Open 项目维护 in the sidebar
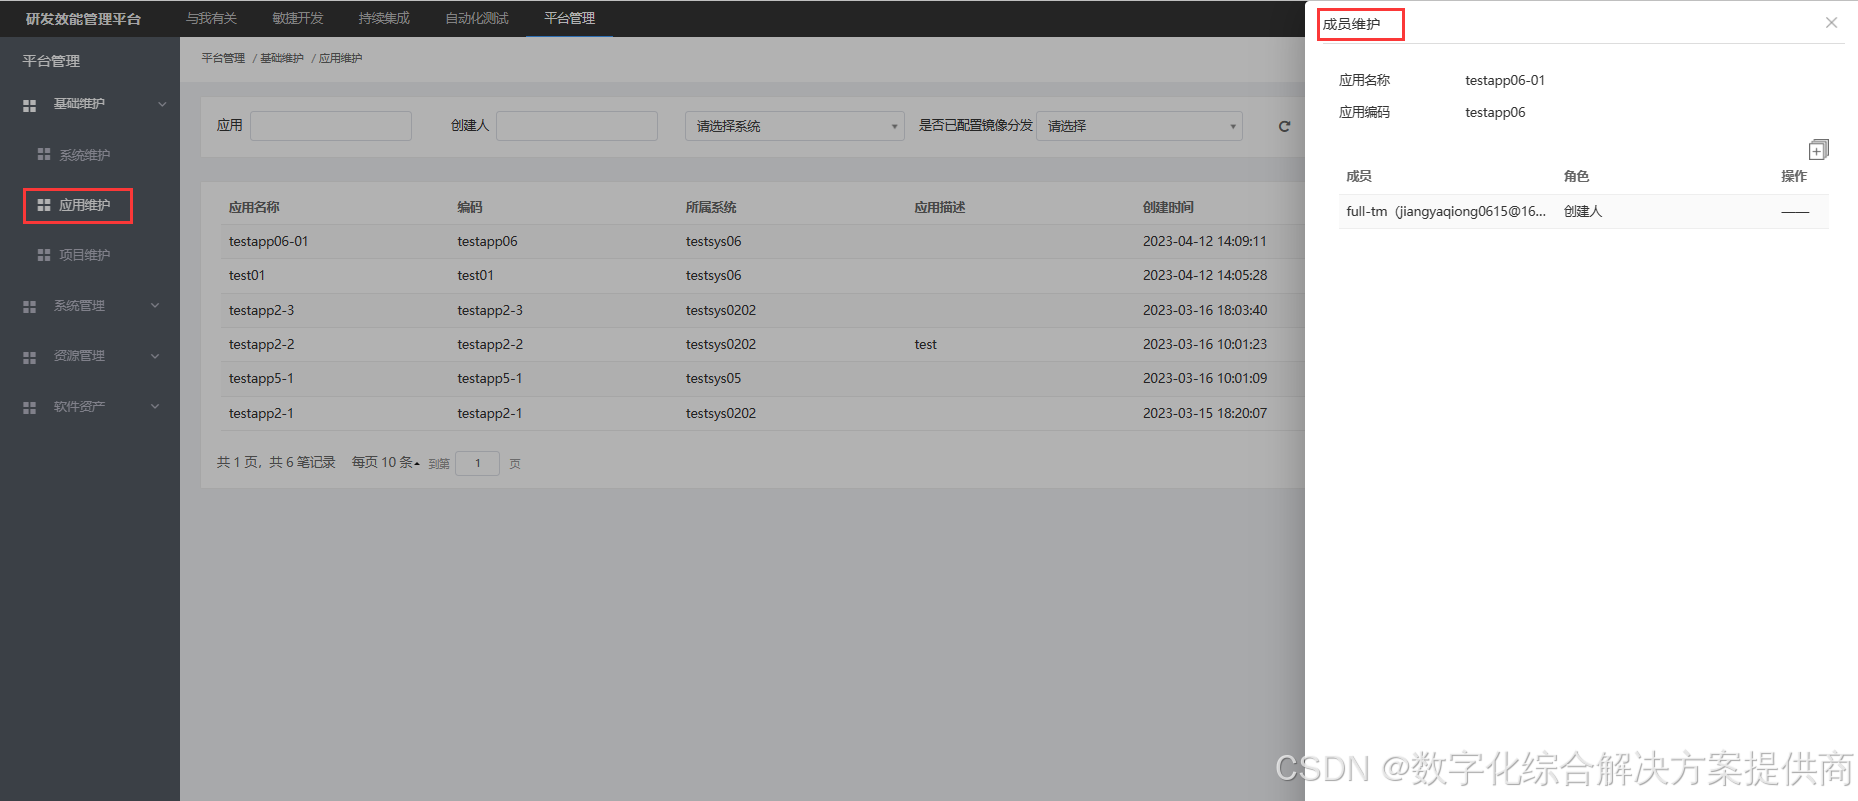The image size is (1858, 801). coord(85,255)
